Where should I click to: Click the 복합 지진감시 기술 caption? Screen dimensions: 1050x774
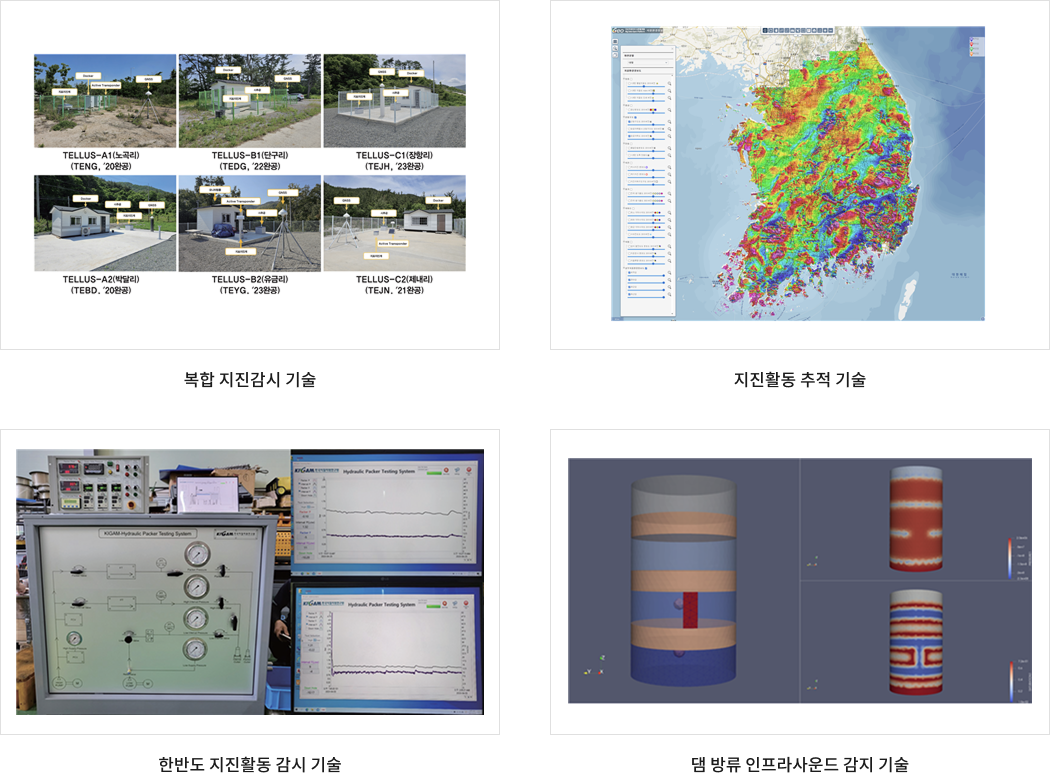250,380
